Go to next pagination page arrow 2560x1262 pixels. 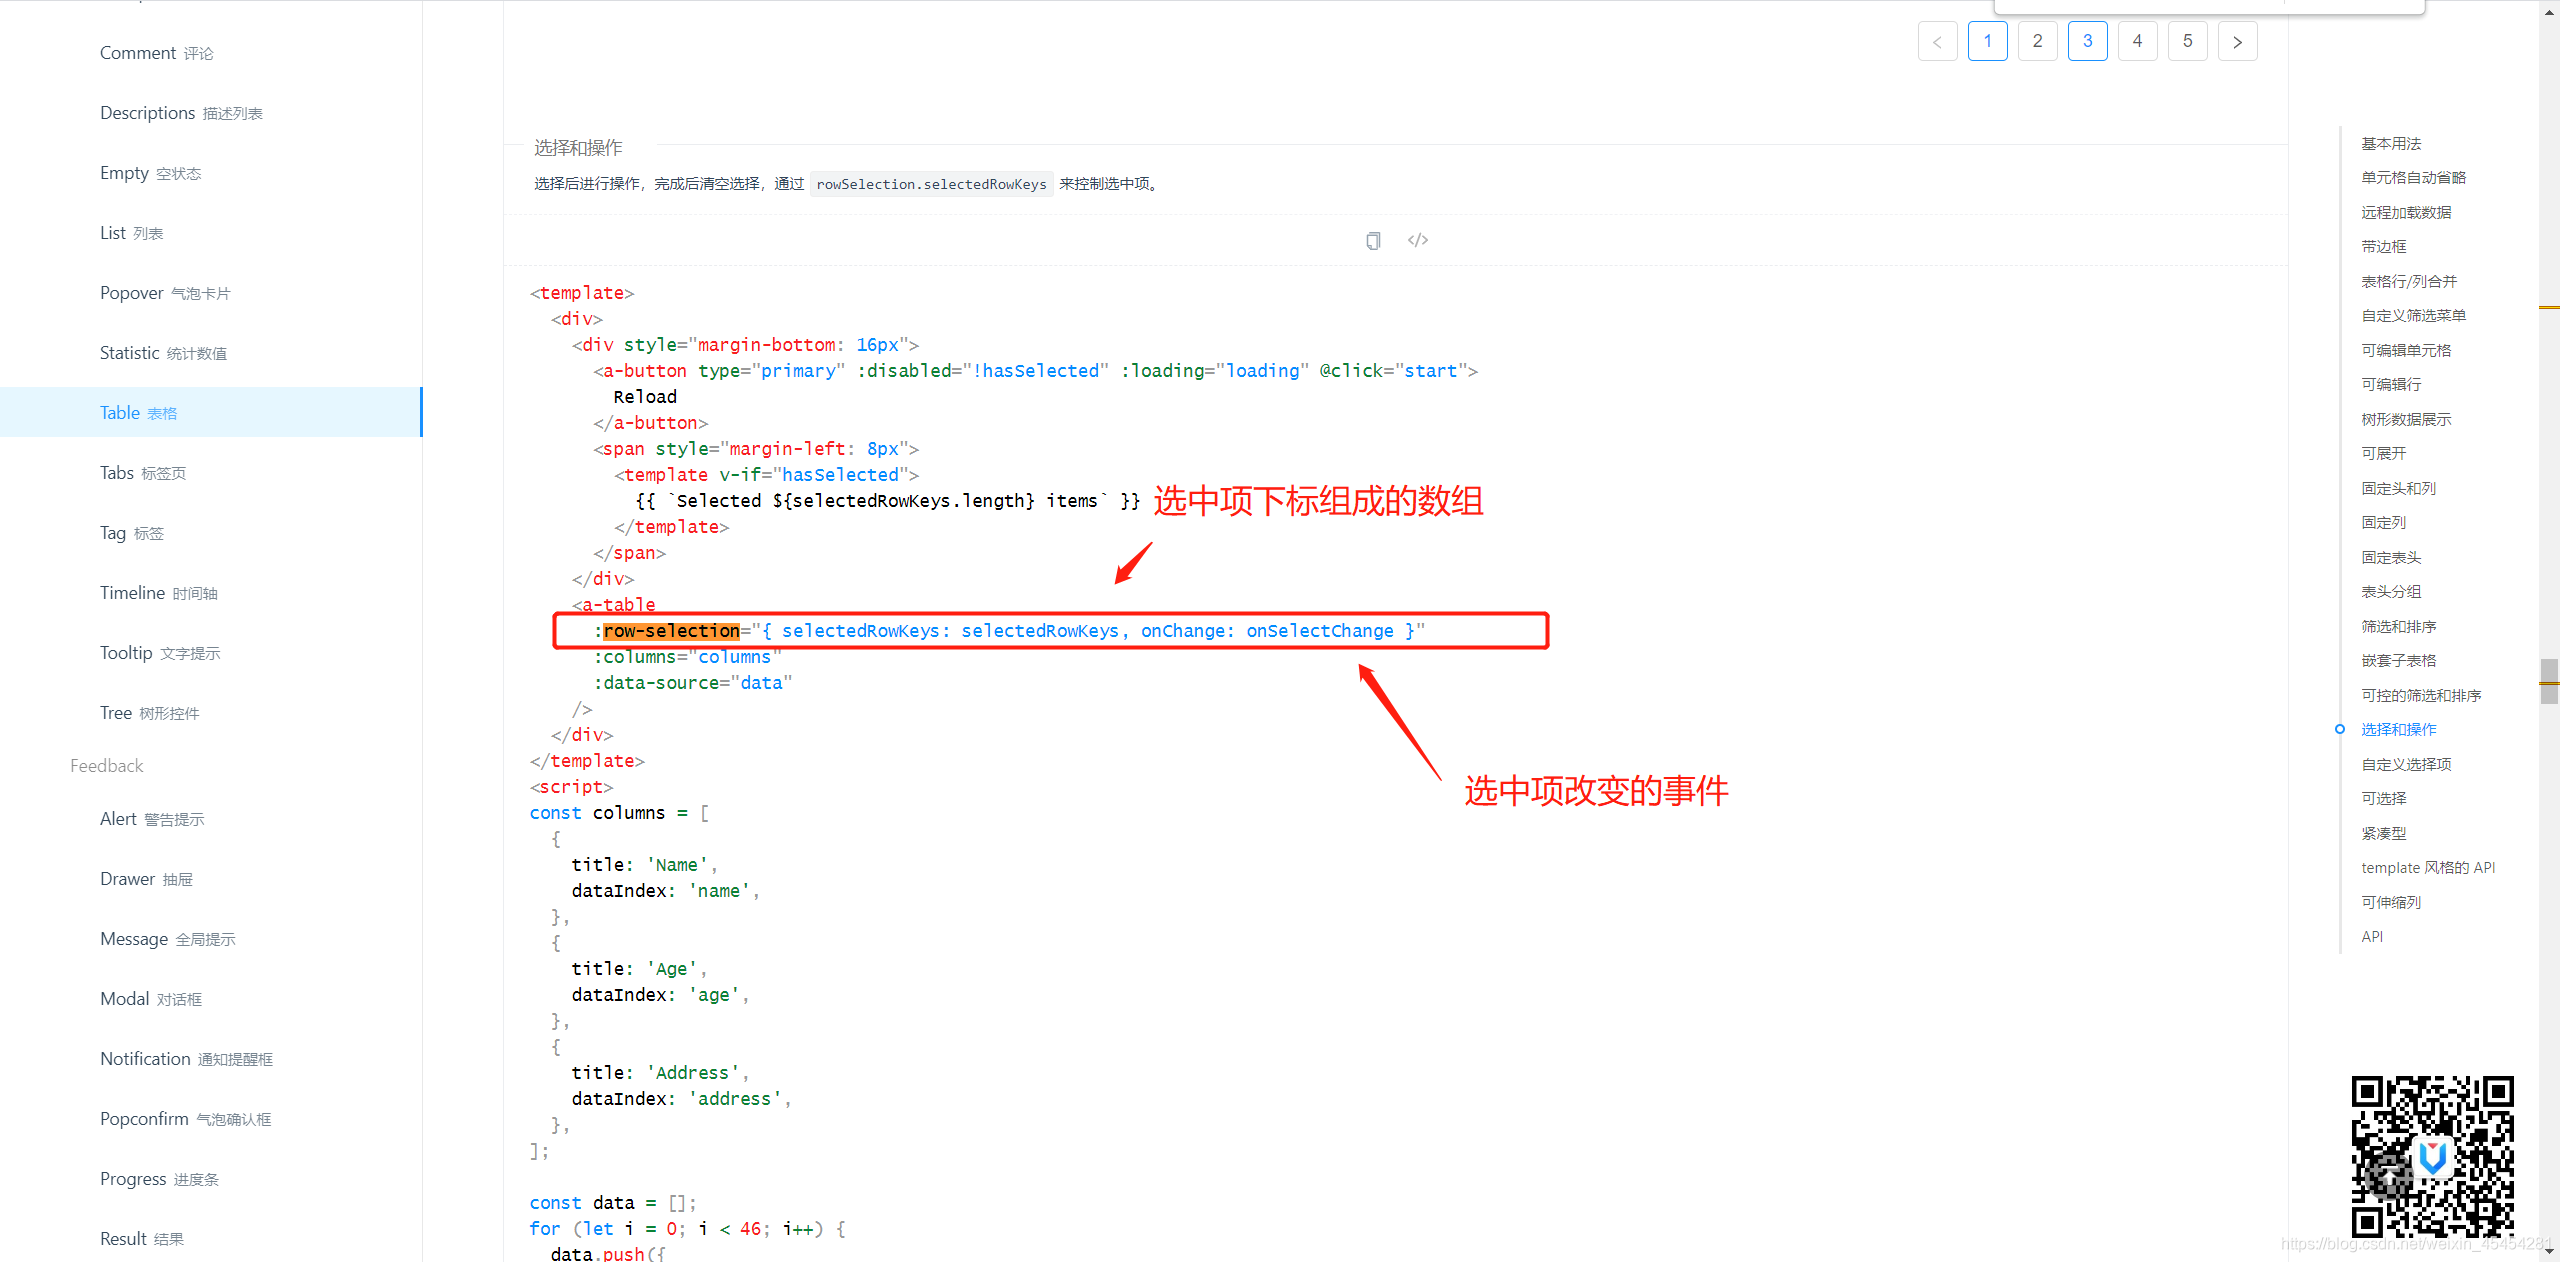click(2237, 41)
